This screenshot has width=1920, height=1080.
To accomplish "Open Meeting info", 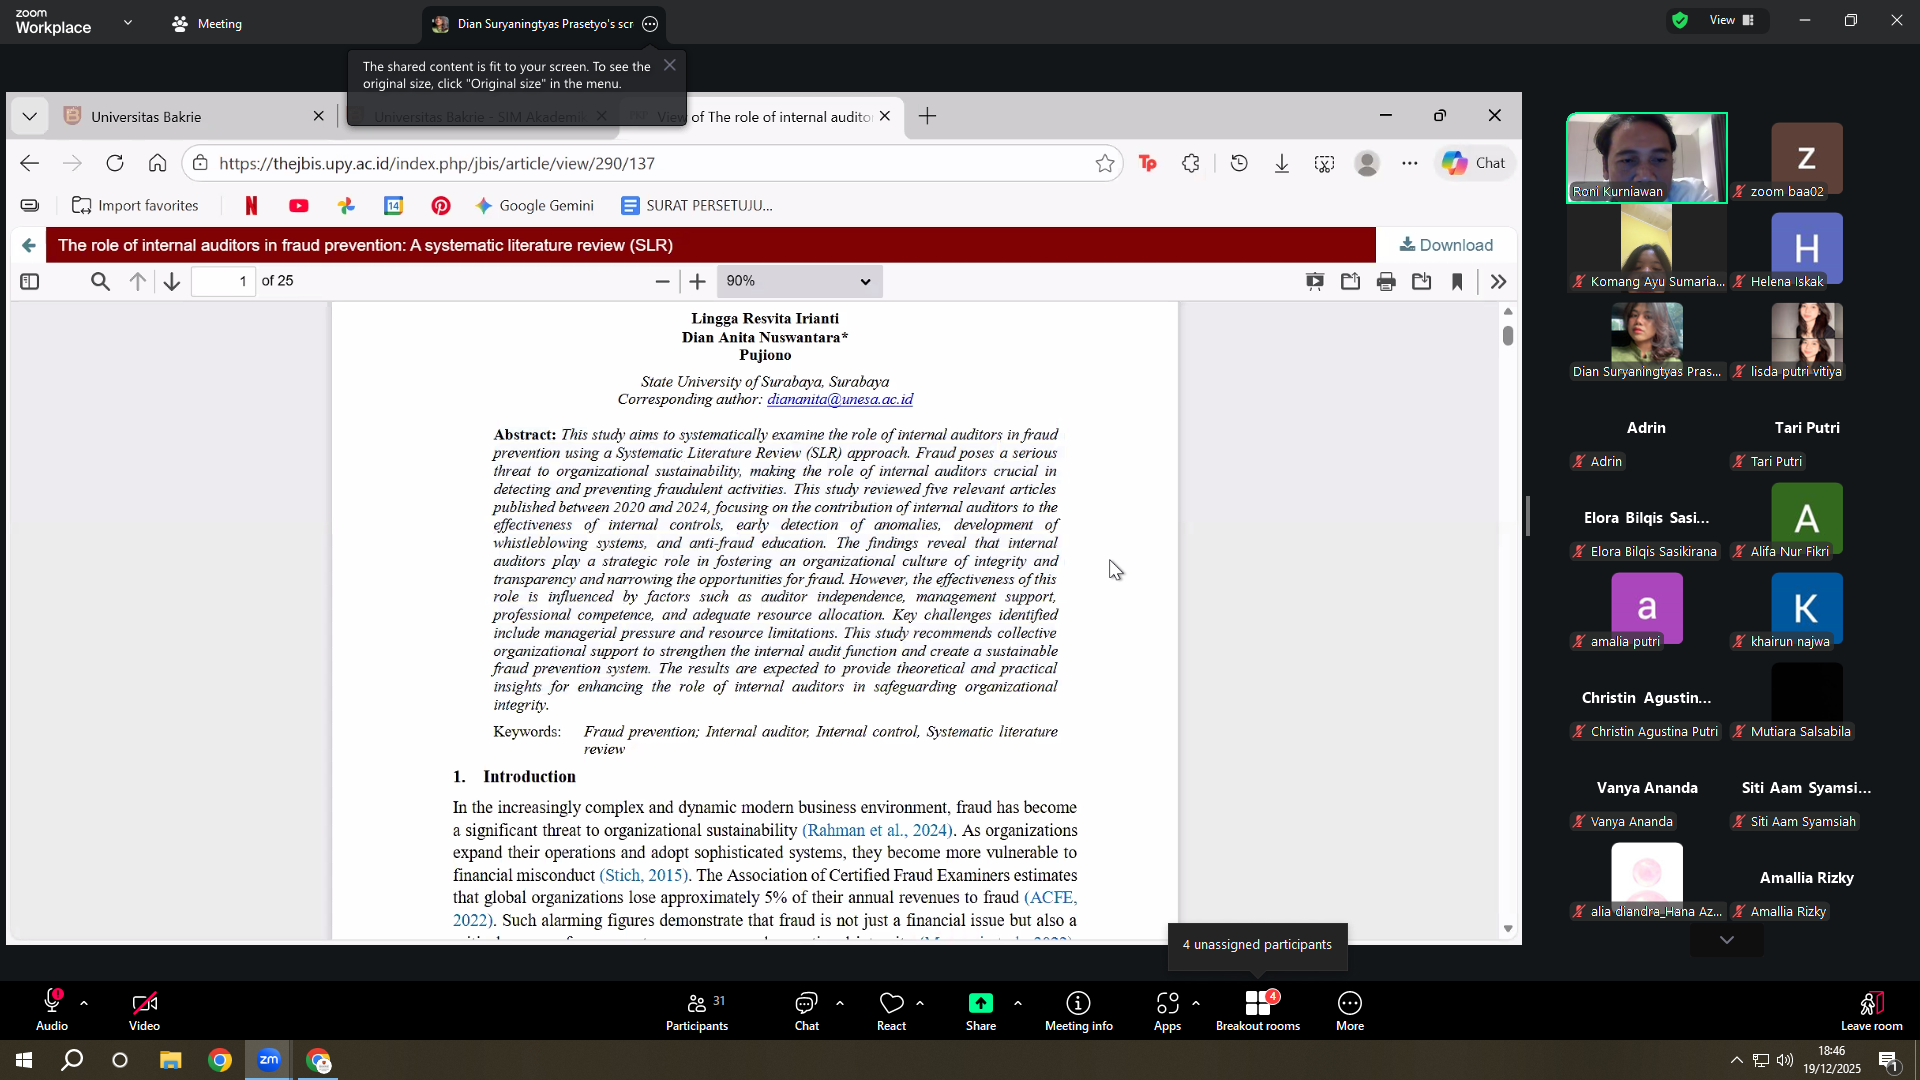I will [1078, 1010].
